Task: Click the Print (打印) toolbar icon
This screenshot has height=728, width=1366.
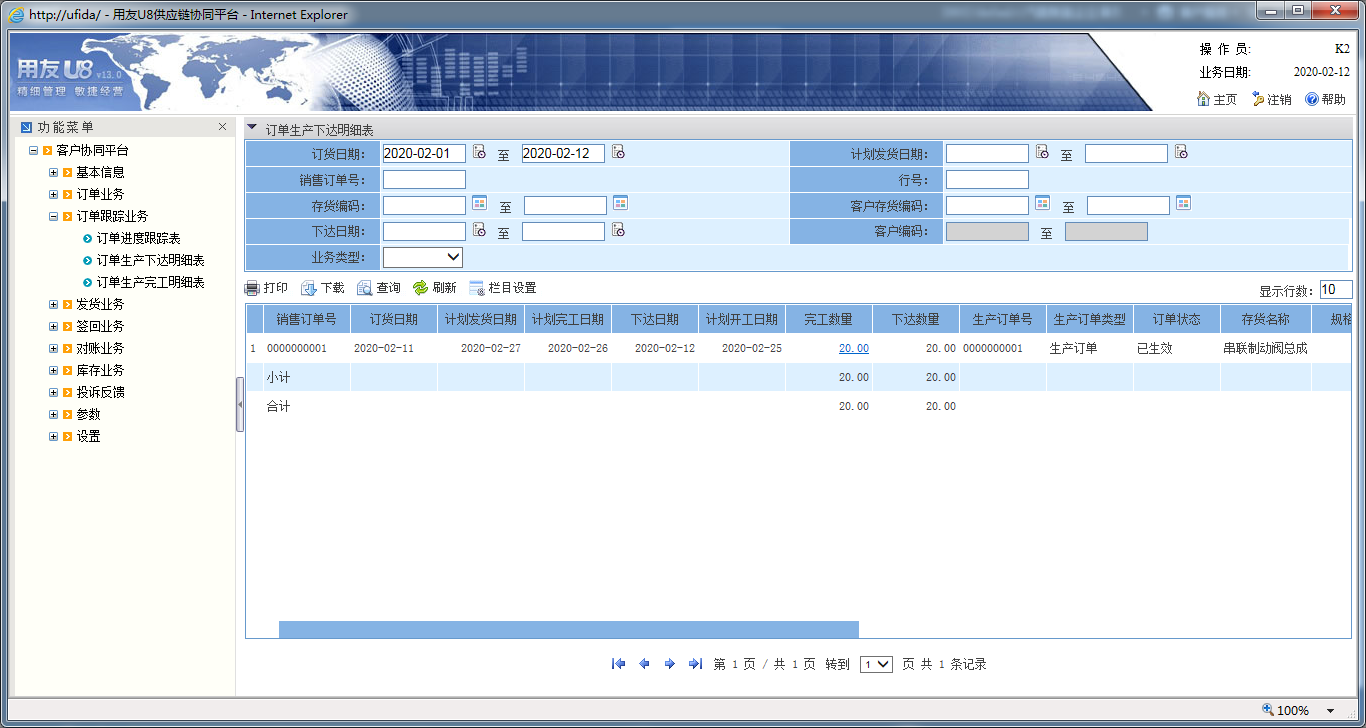Action: pos(253,288)
